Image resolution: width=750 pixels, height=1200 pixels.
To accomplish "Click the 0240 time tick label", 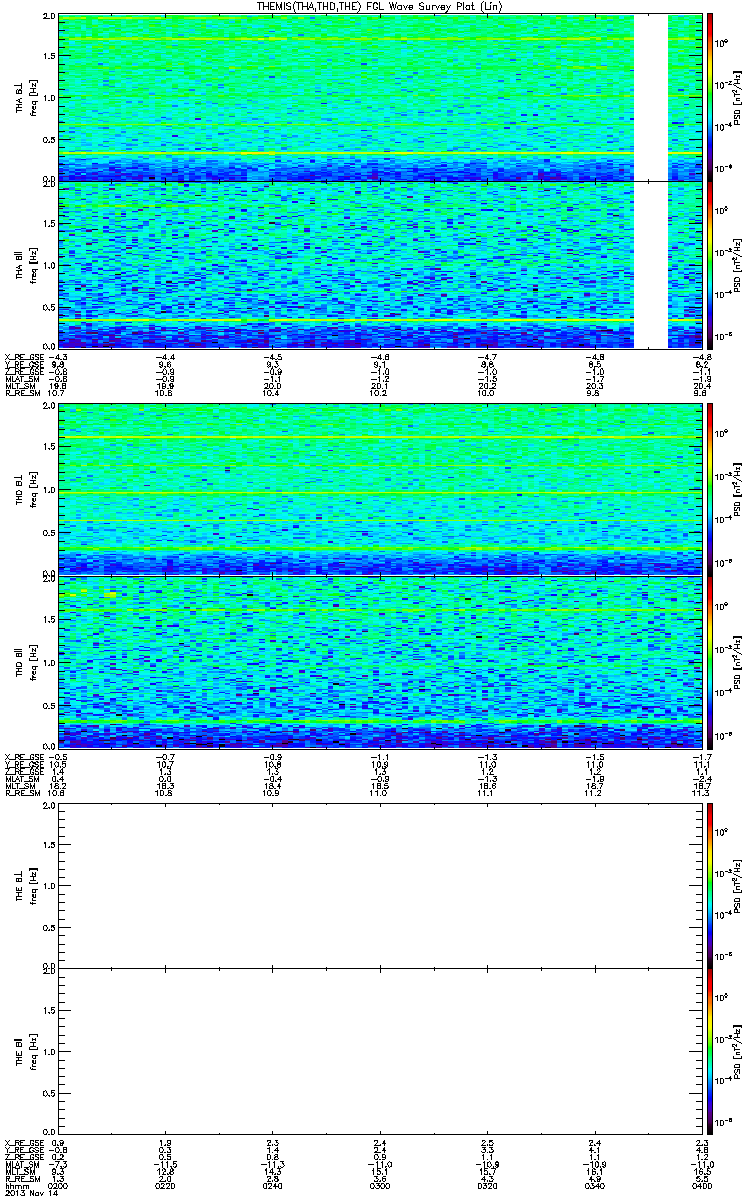I will [x=273, y=1185].
